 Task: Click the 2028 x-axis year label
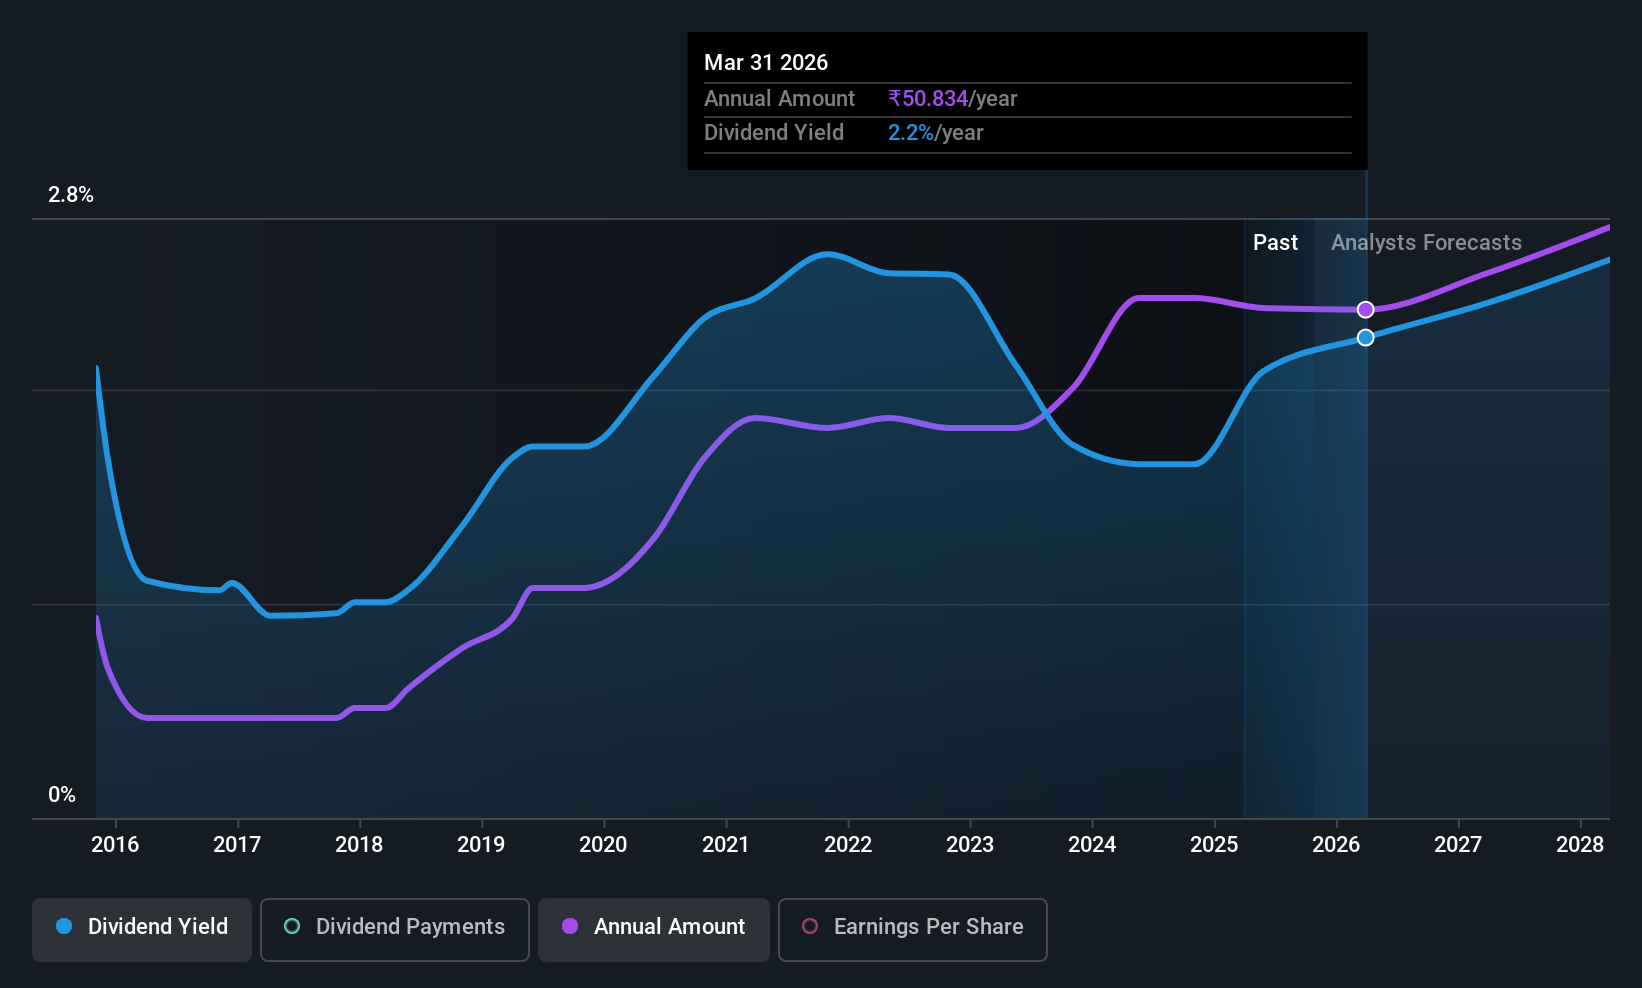1580,845
